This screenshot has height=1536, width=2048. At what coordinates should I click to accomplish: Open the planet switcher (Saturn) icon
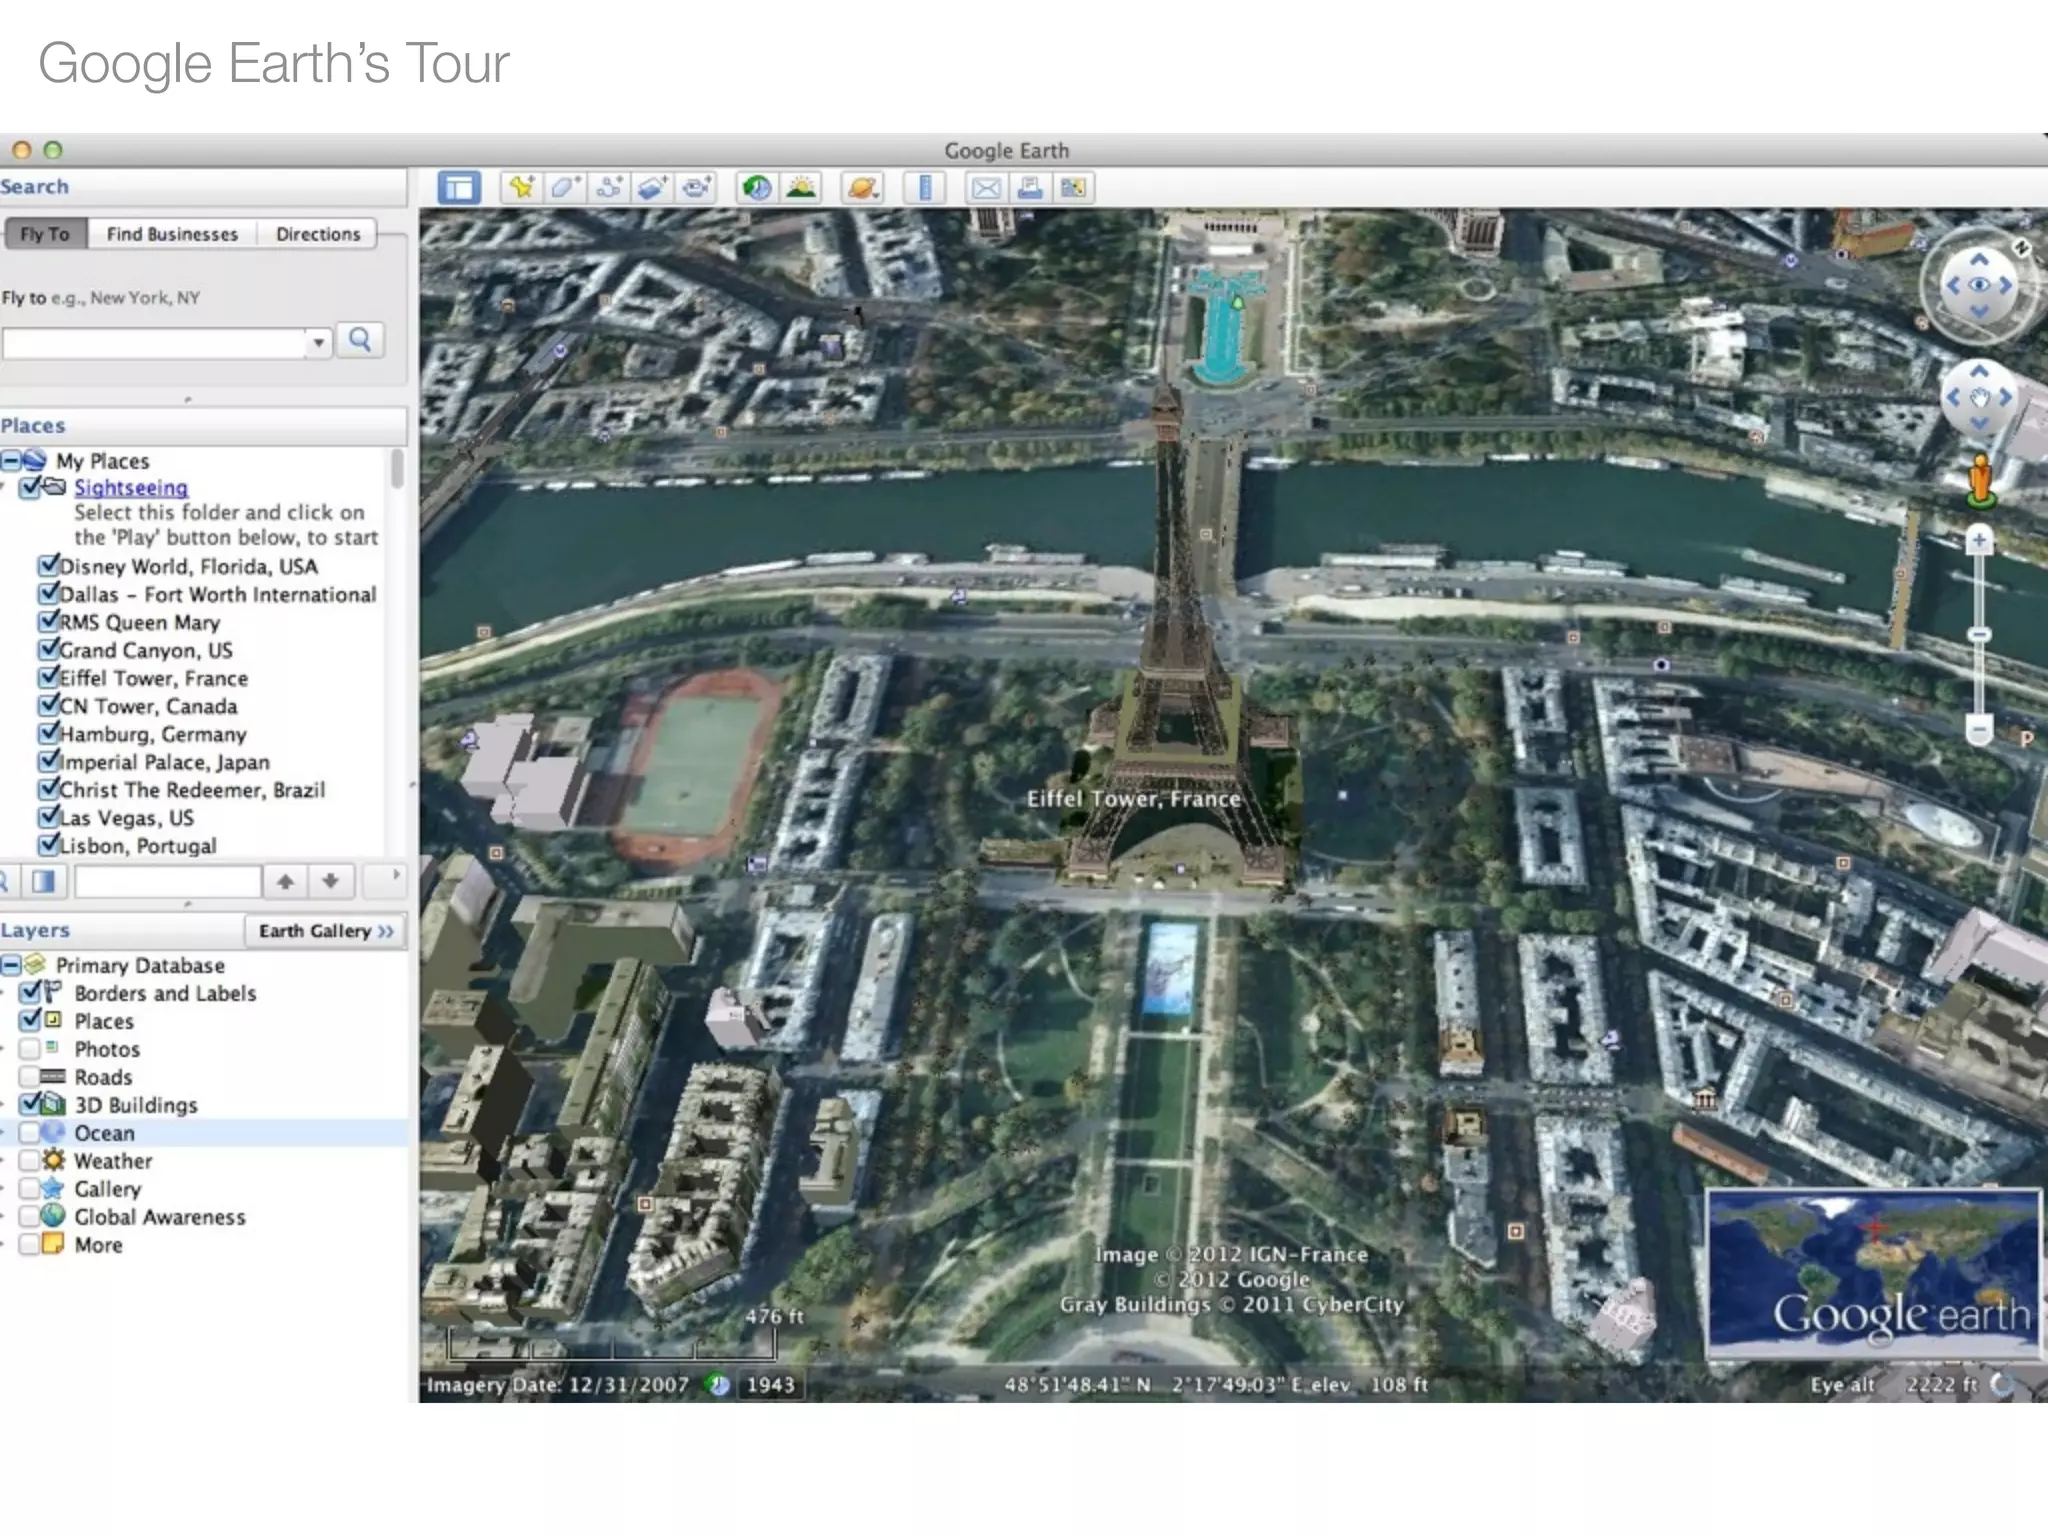(x=862, y=187)
